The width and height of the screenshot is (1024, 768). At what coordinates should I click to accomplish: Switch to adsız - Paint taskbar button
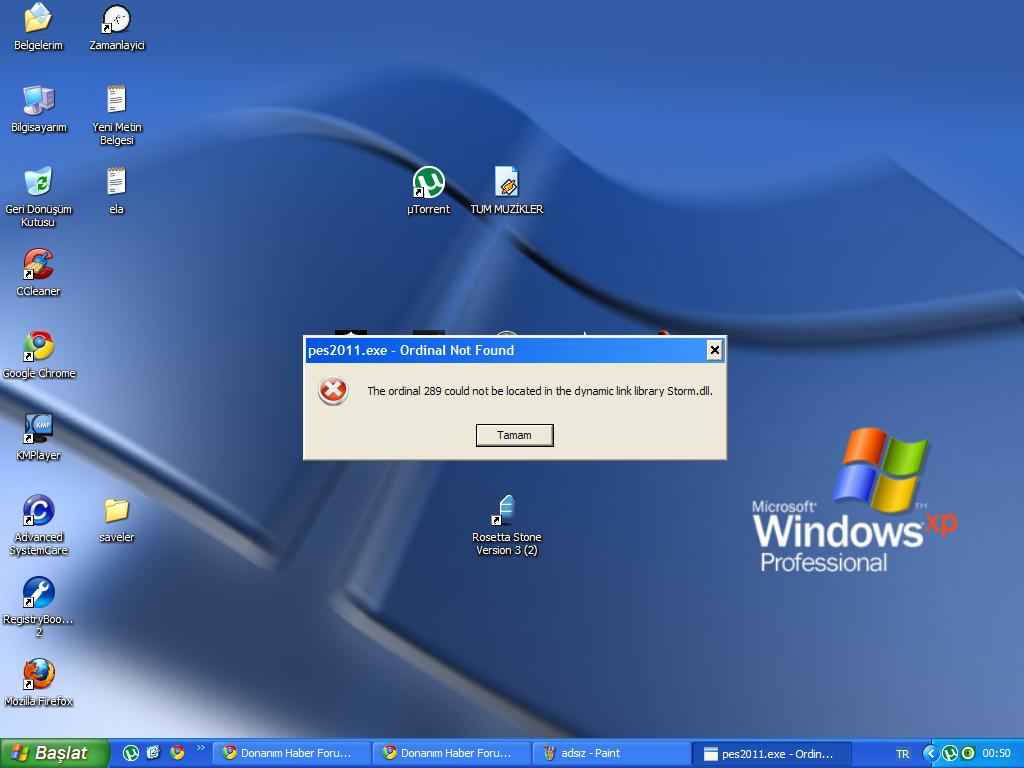click(x=612, y=753)
